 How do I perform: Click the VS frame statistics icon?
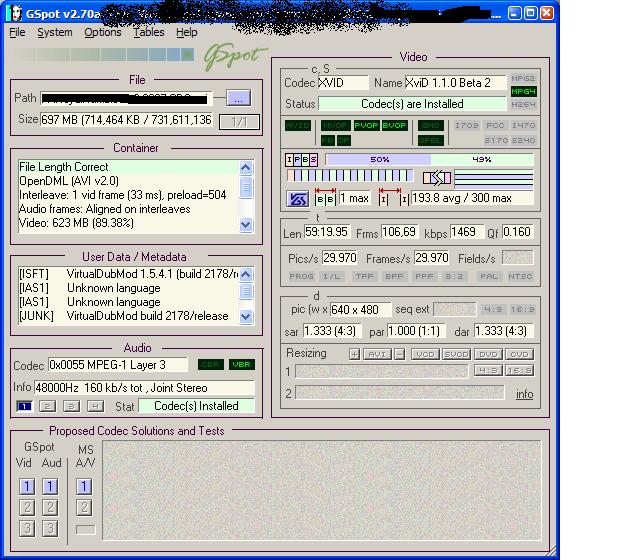tap(297, 199)
